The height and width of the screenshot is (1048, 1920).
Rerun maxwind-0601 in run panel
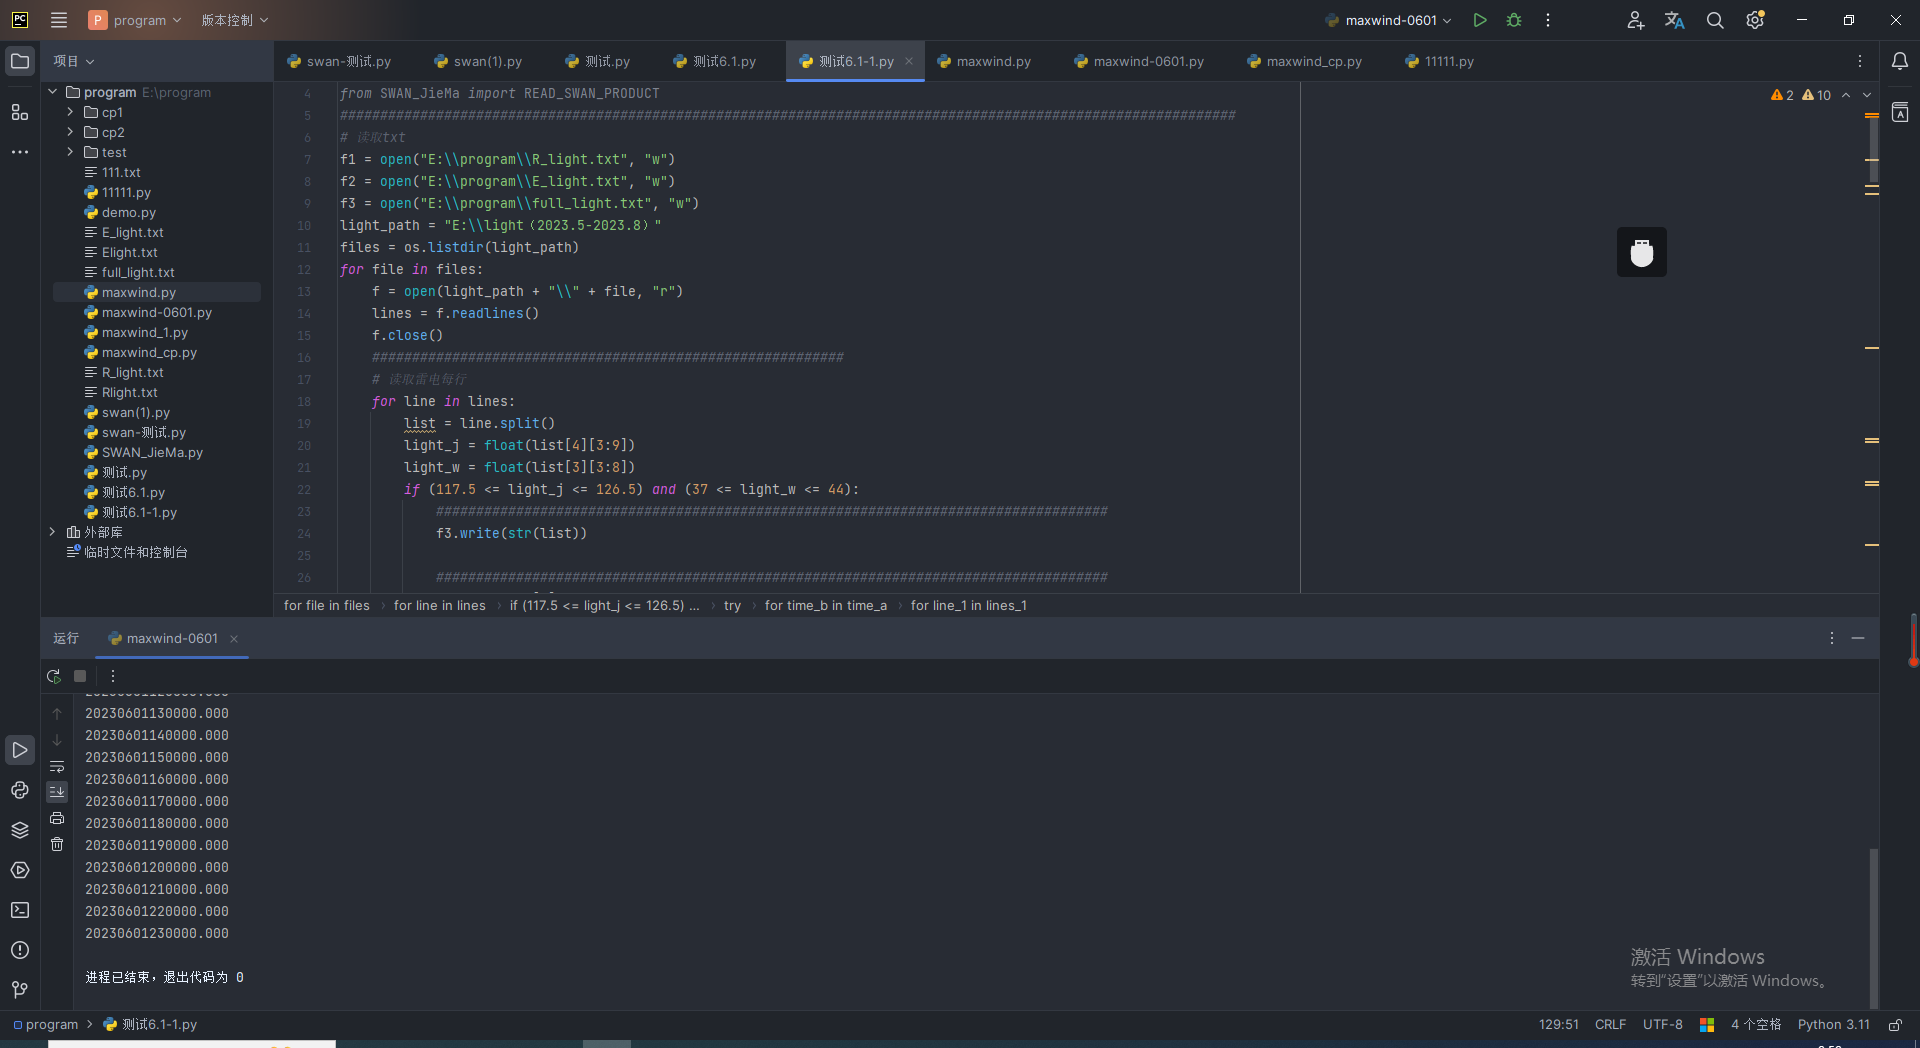tap(54, 676)
